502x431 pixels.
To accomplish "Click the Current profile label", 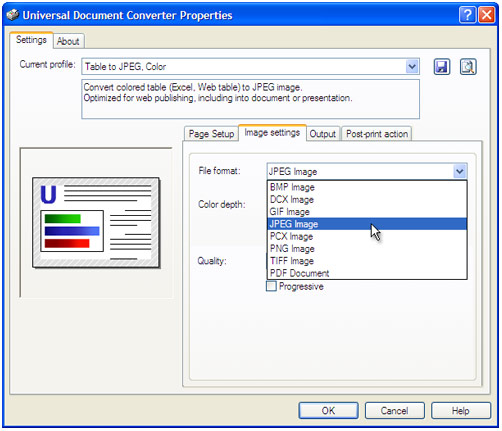I will pos(48,64).
